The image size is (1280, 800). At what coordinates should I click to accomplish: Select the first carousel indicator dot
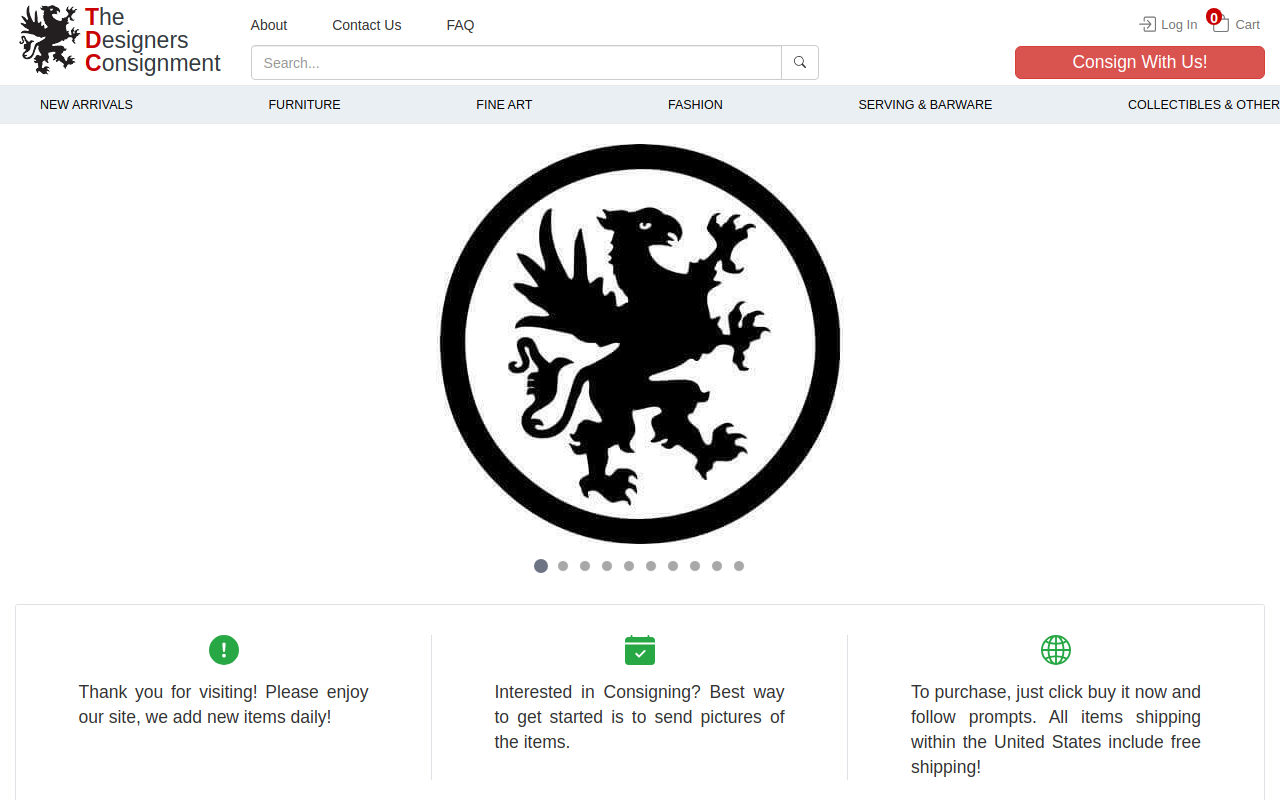click(541, 566)
